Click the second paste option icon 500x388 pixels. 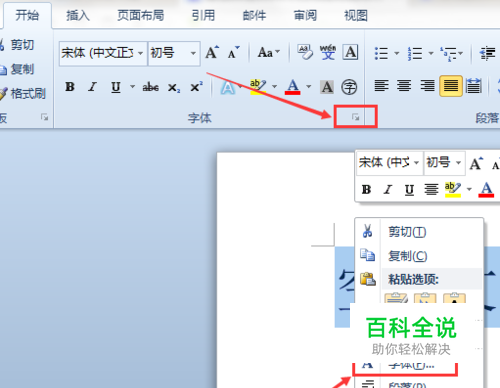[x=425, y=298]
